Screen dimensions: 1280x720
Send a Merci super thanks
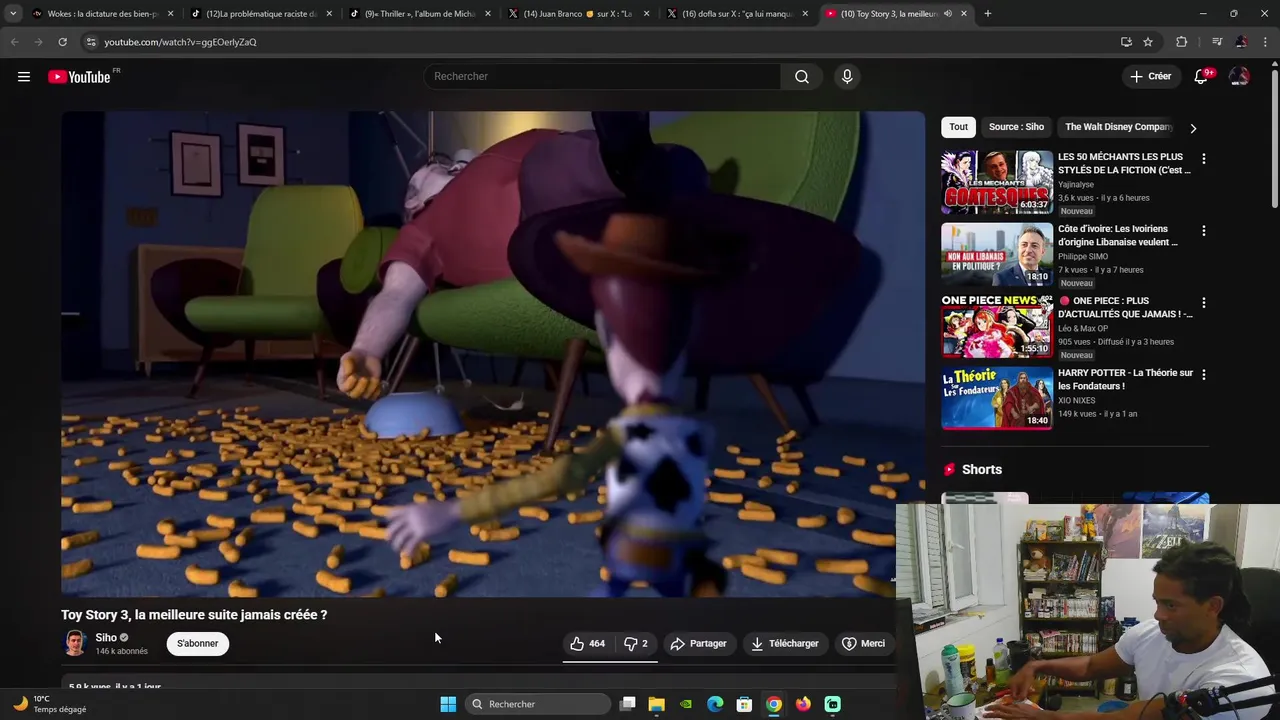pyautogui.click(x=864, y=643)
